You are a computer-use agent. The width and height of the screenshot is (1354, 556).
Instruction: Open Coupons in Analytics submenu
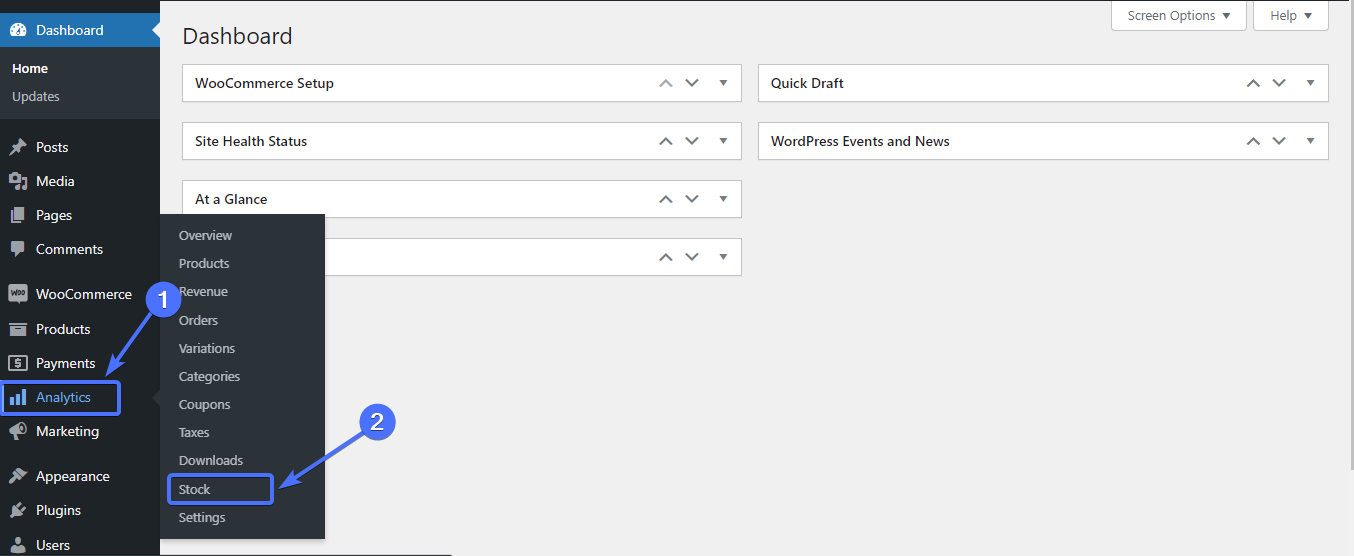click(x=204, y=405)
